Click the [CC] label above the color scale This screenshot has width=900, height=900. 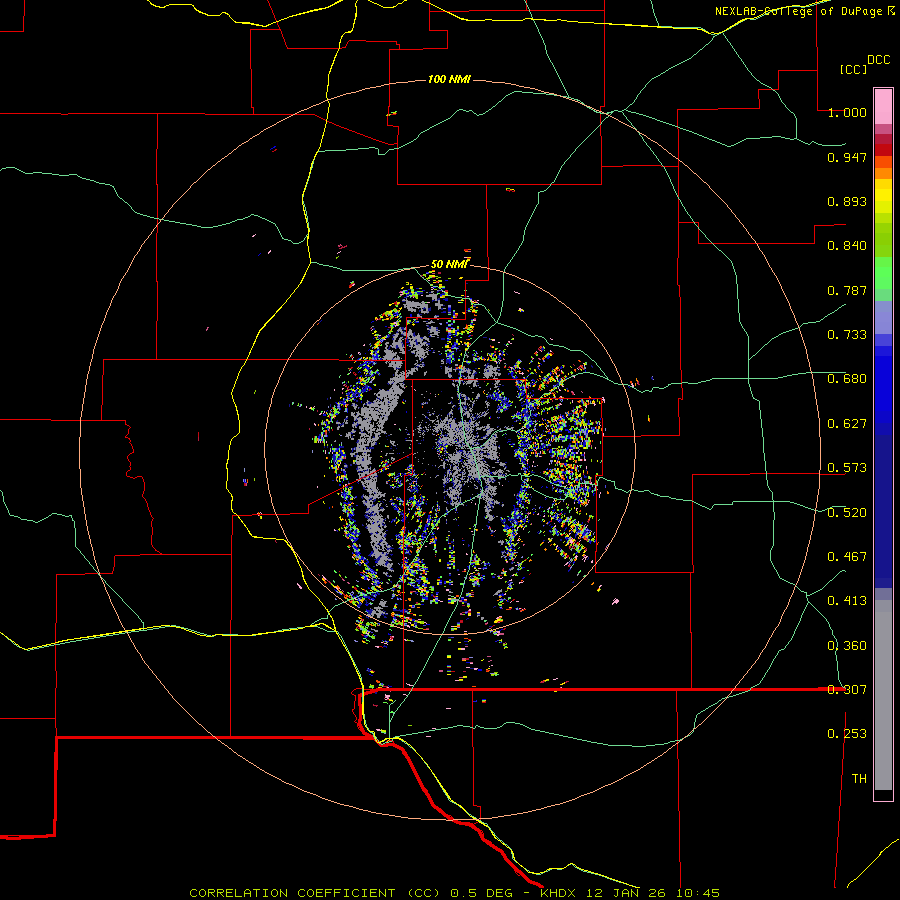(x=854, y=69)
